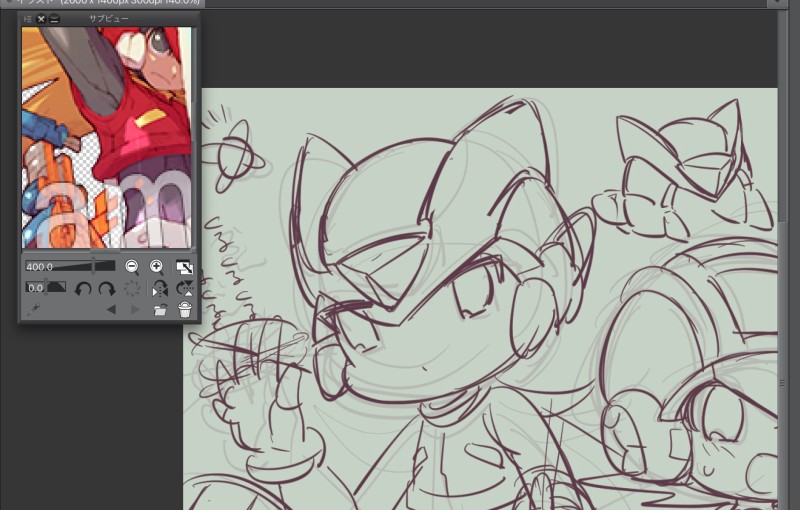The width and height of the screenshot is (800, 510).
Task: Open the Sub View palette menu
Action: click(x=28, y=19)
